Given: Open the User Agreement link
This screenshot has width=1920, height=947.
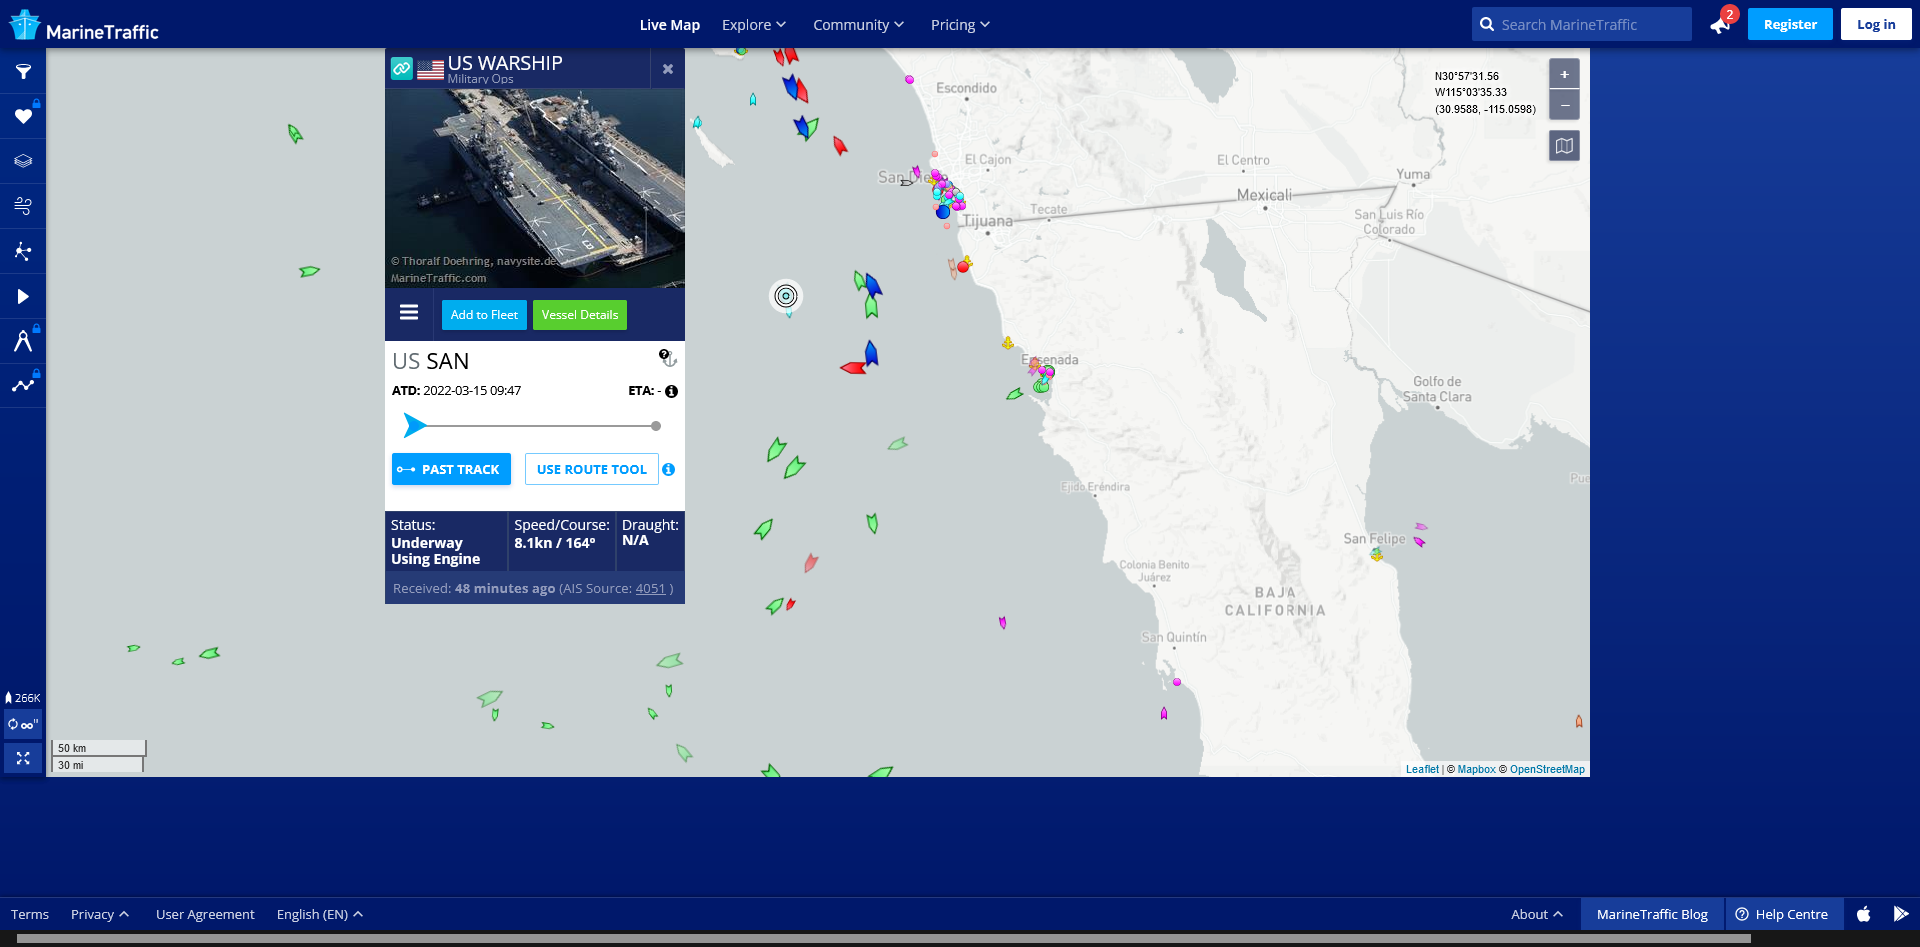Looking at the screenshot, I should tap(205, 915).
